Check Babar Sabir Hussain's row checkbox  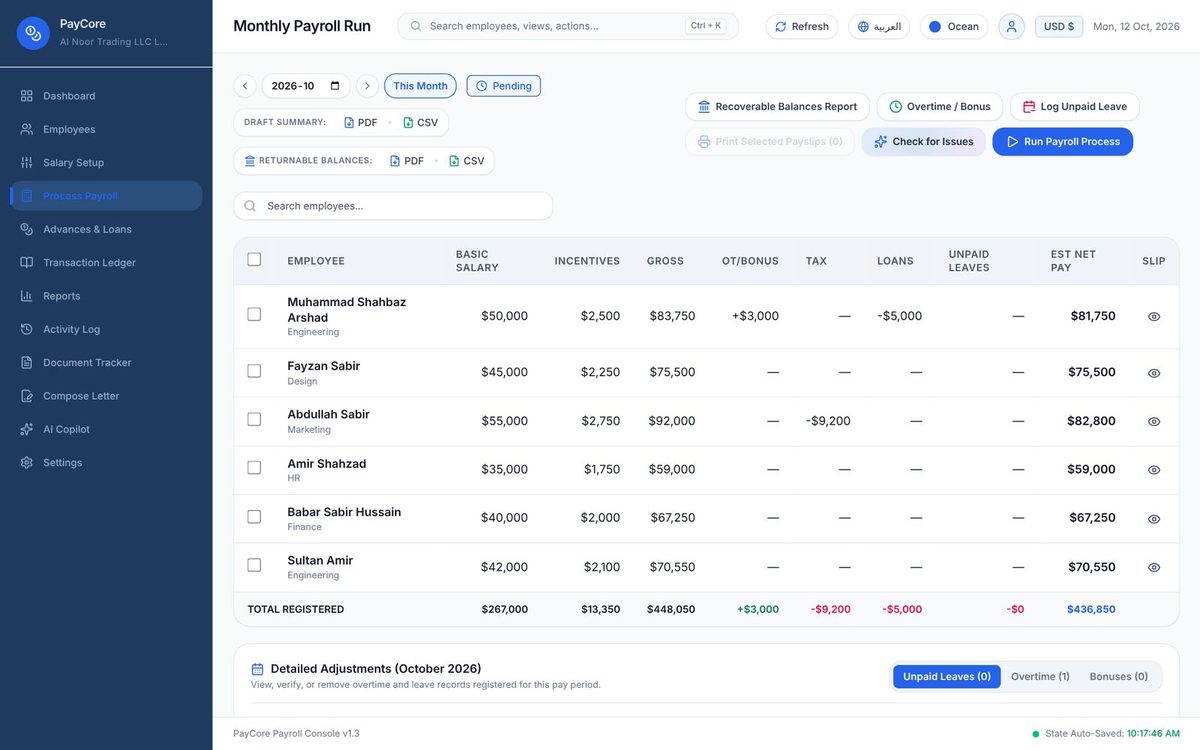(254, 517)
